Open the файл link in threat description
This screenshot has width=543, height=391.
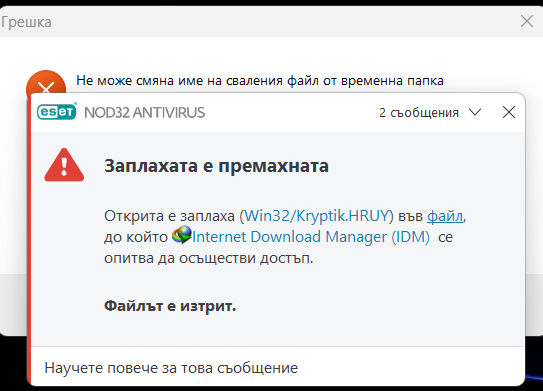coord(445,216)
